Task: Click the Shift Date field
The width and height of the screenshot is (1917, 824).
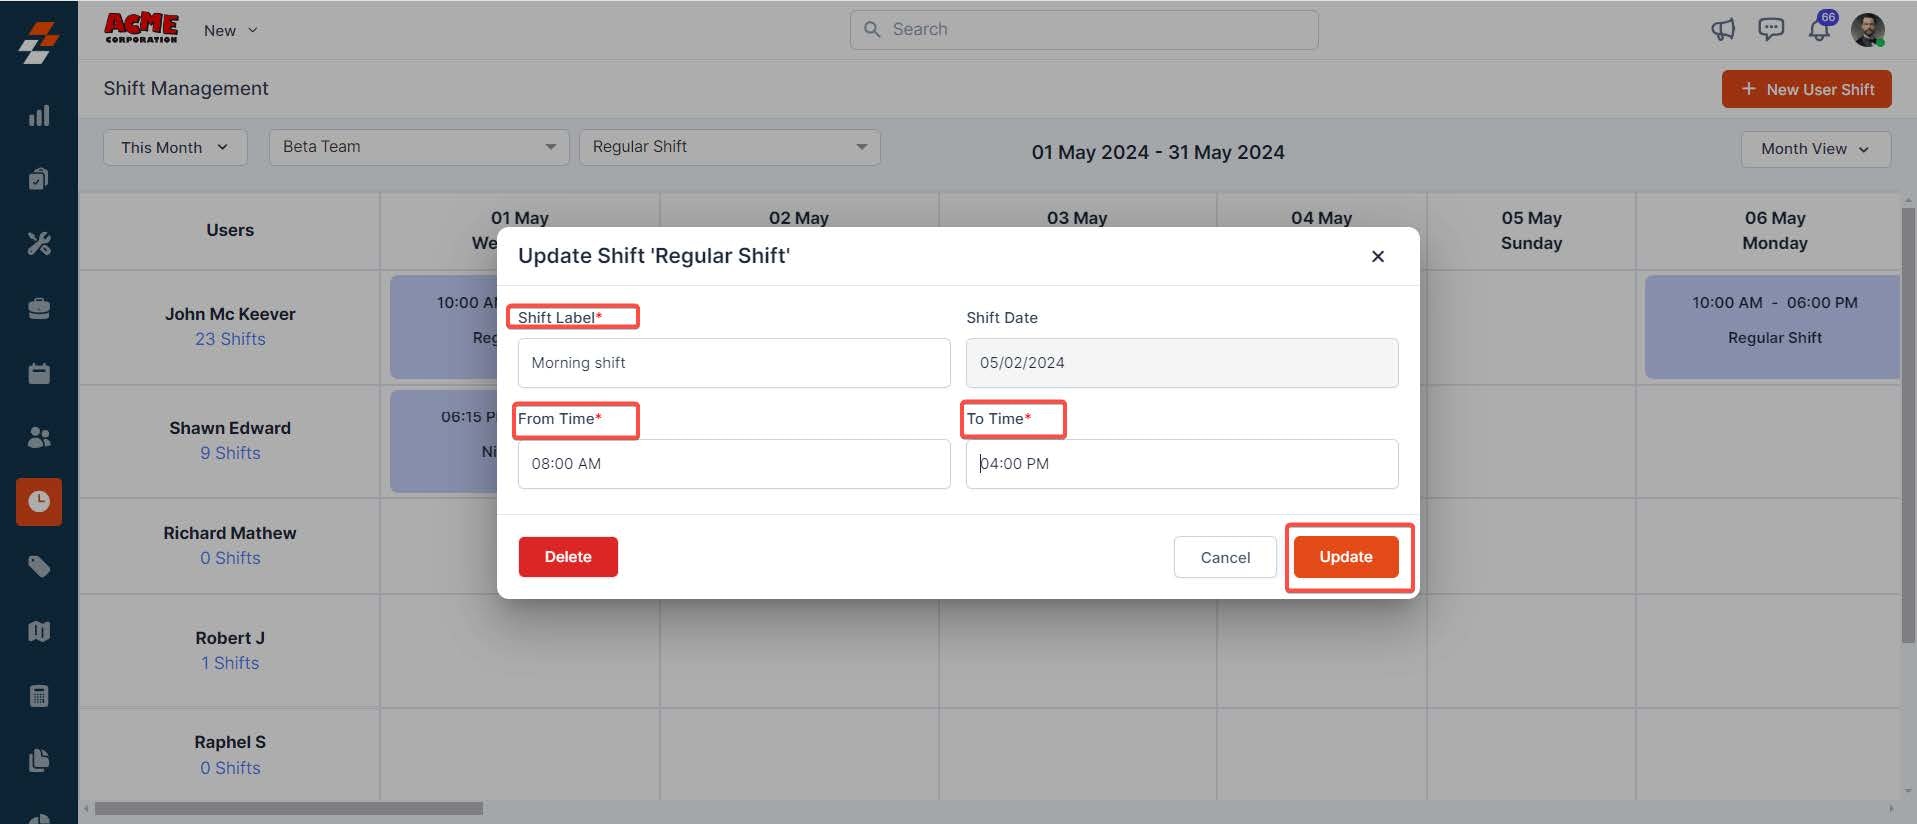Action: point(1182,363)
